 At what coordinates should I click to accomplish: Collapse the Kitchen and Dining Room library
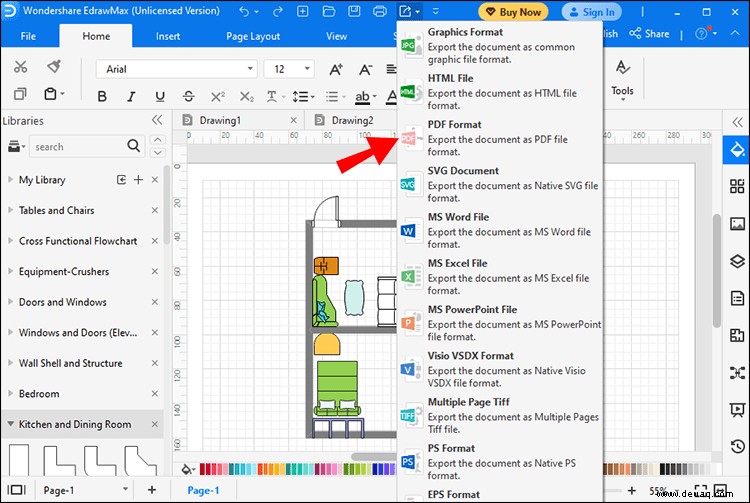click(x=10, y=424)
